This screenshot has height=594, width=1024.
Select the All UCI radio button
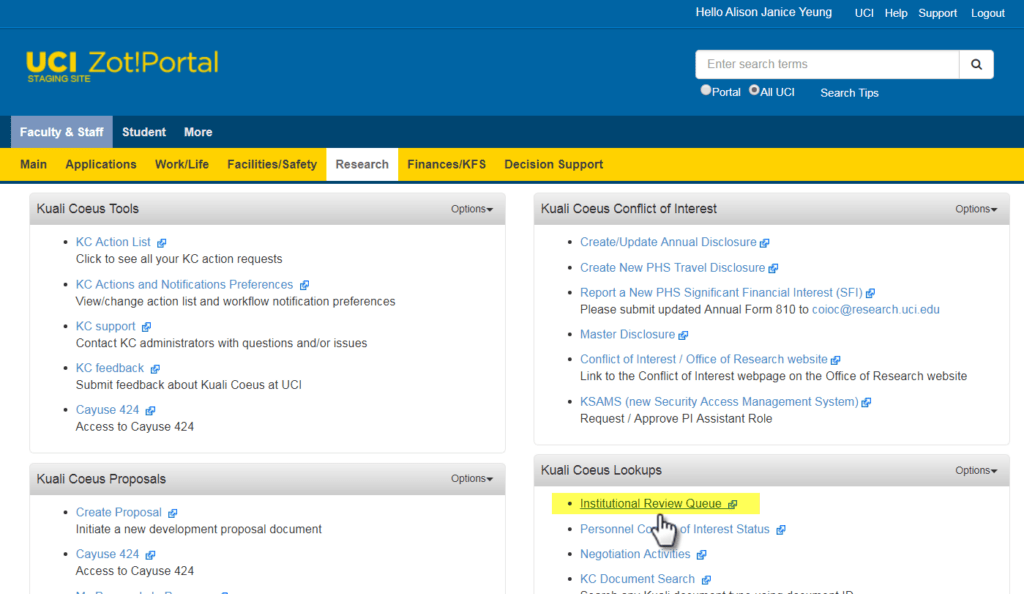(755, 90)
